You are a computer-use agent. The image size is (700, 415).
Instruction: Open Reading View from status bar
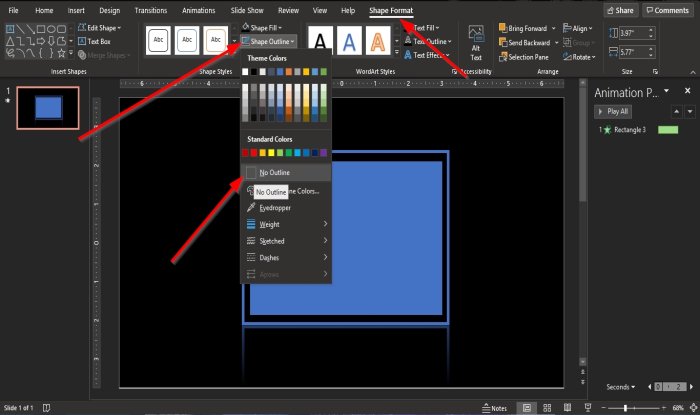(x=566, y=408)
